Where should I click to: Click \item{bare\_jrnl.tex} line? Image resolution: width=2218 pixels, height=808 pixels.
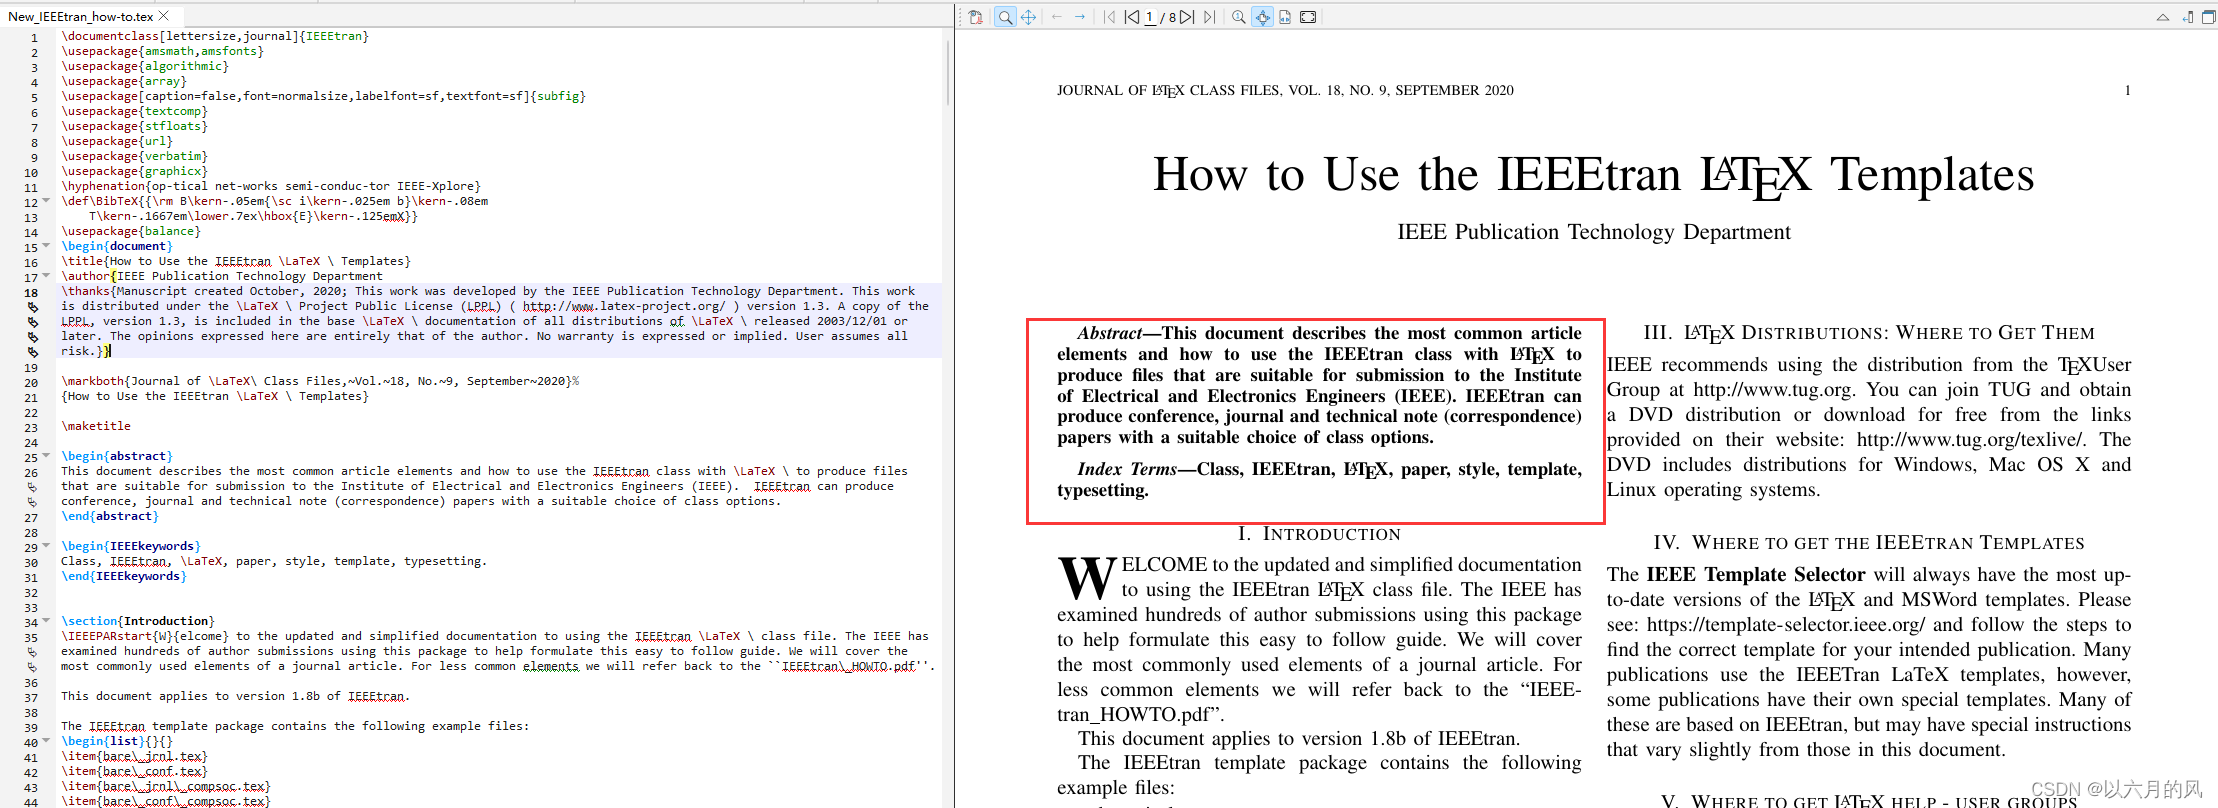(134, 756)
